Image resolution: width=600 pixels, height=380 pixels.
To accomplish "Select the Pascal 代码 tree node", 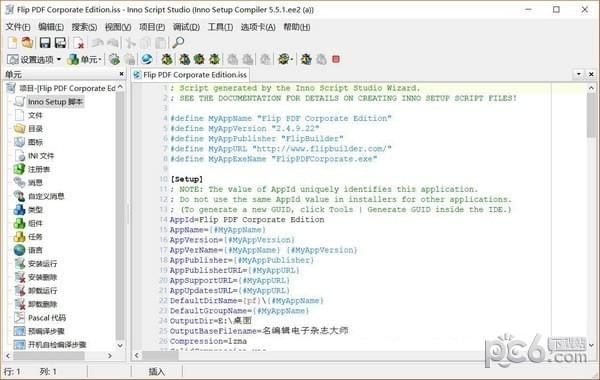I will tap(47, 318).
